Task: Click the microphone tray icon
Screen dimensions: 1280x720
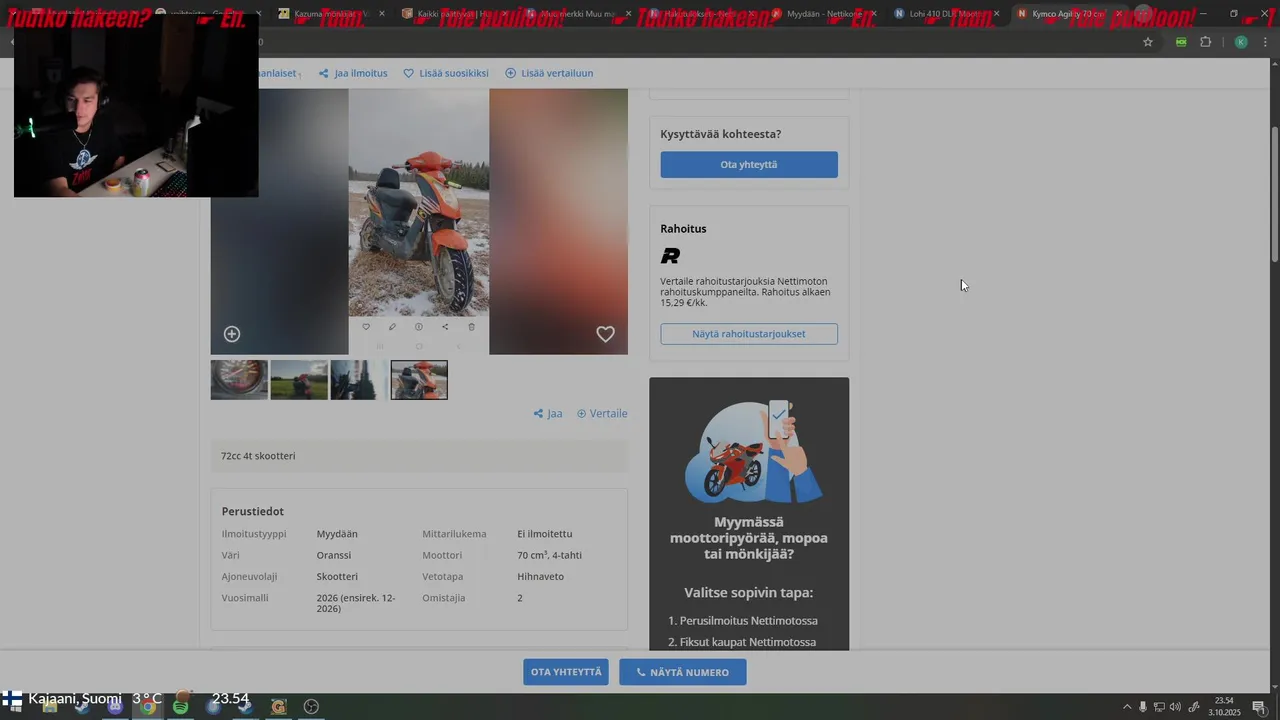Action: (x=1143, y=707)
